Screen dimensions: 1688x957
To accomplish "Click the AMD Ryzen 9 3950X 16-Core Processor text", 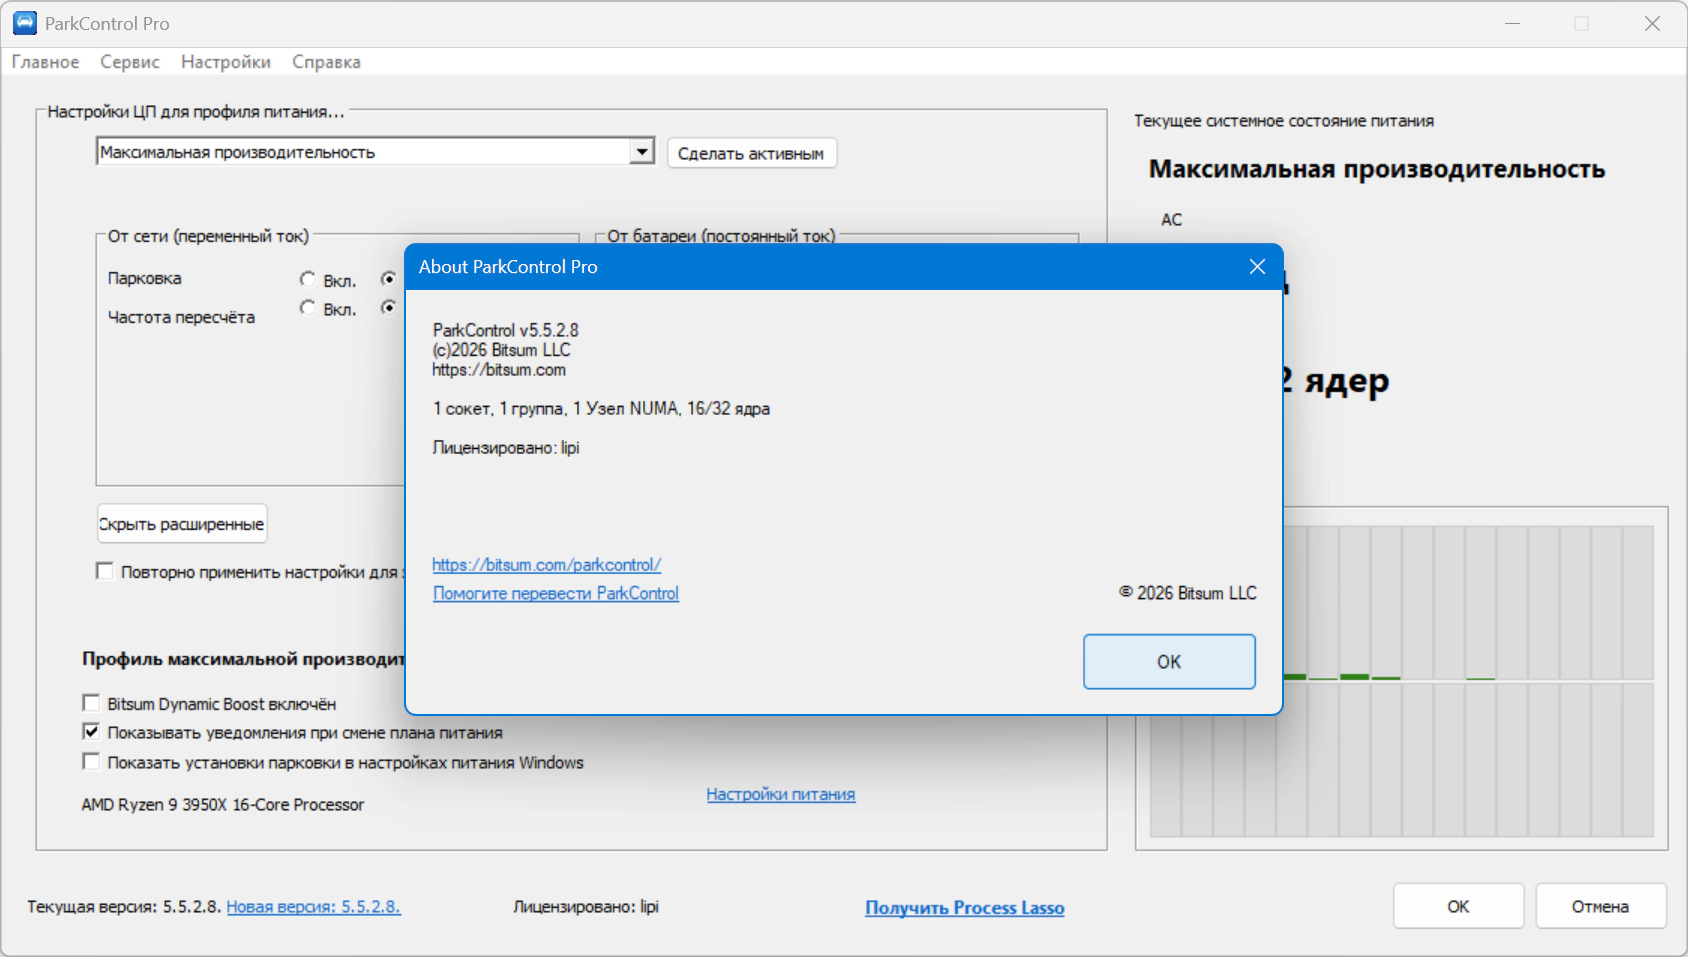I will [x=223, y=805].
